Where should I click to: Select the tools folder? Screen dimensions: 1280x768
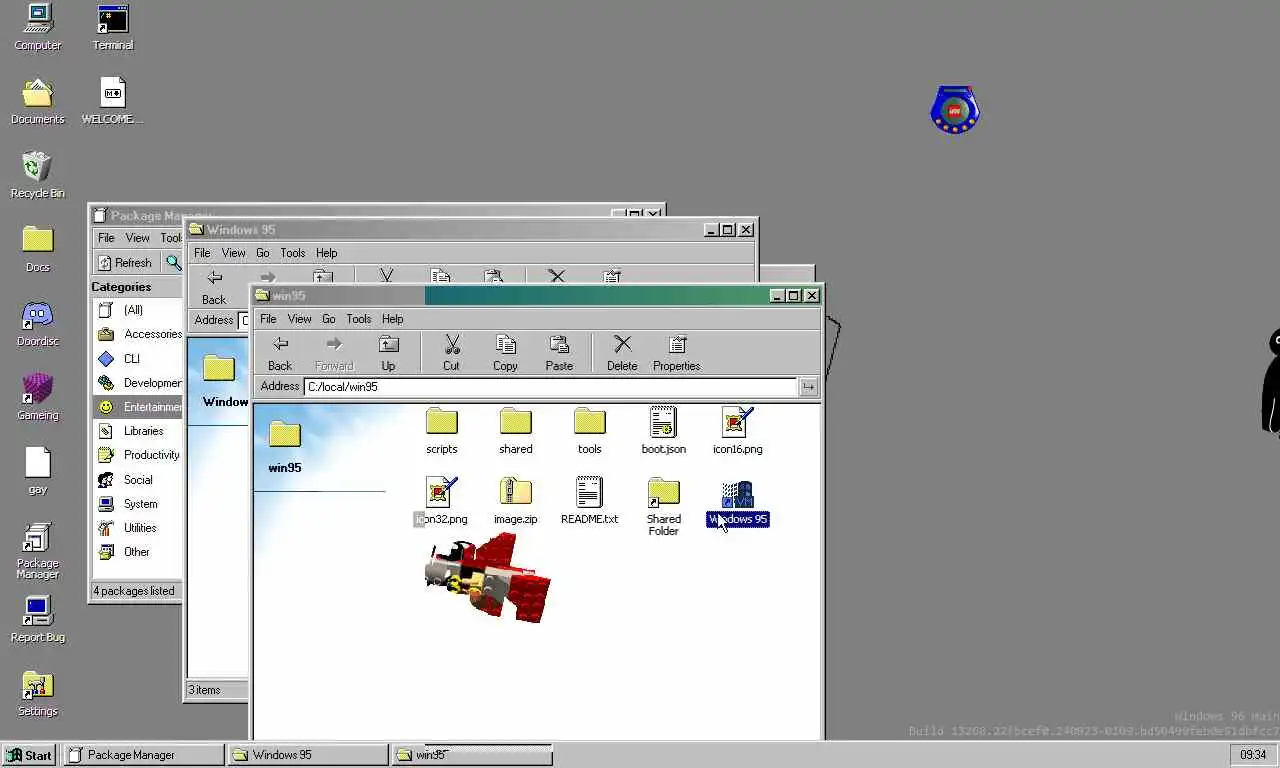(589, 432)
